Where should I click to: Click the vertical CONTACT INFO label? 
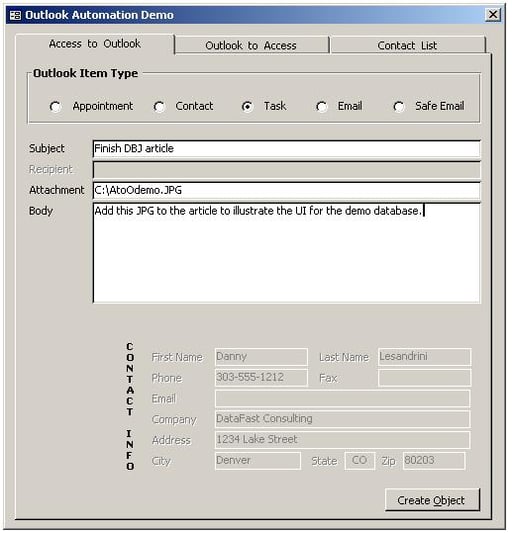click(130, 407)
